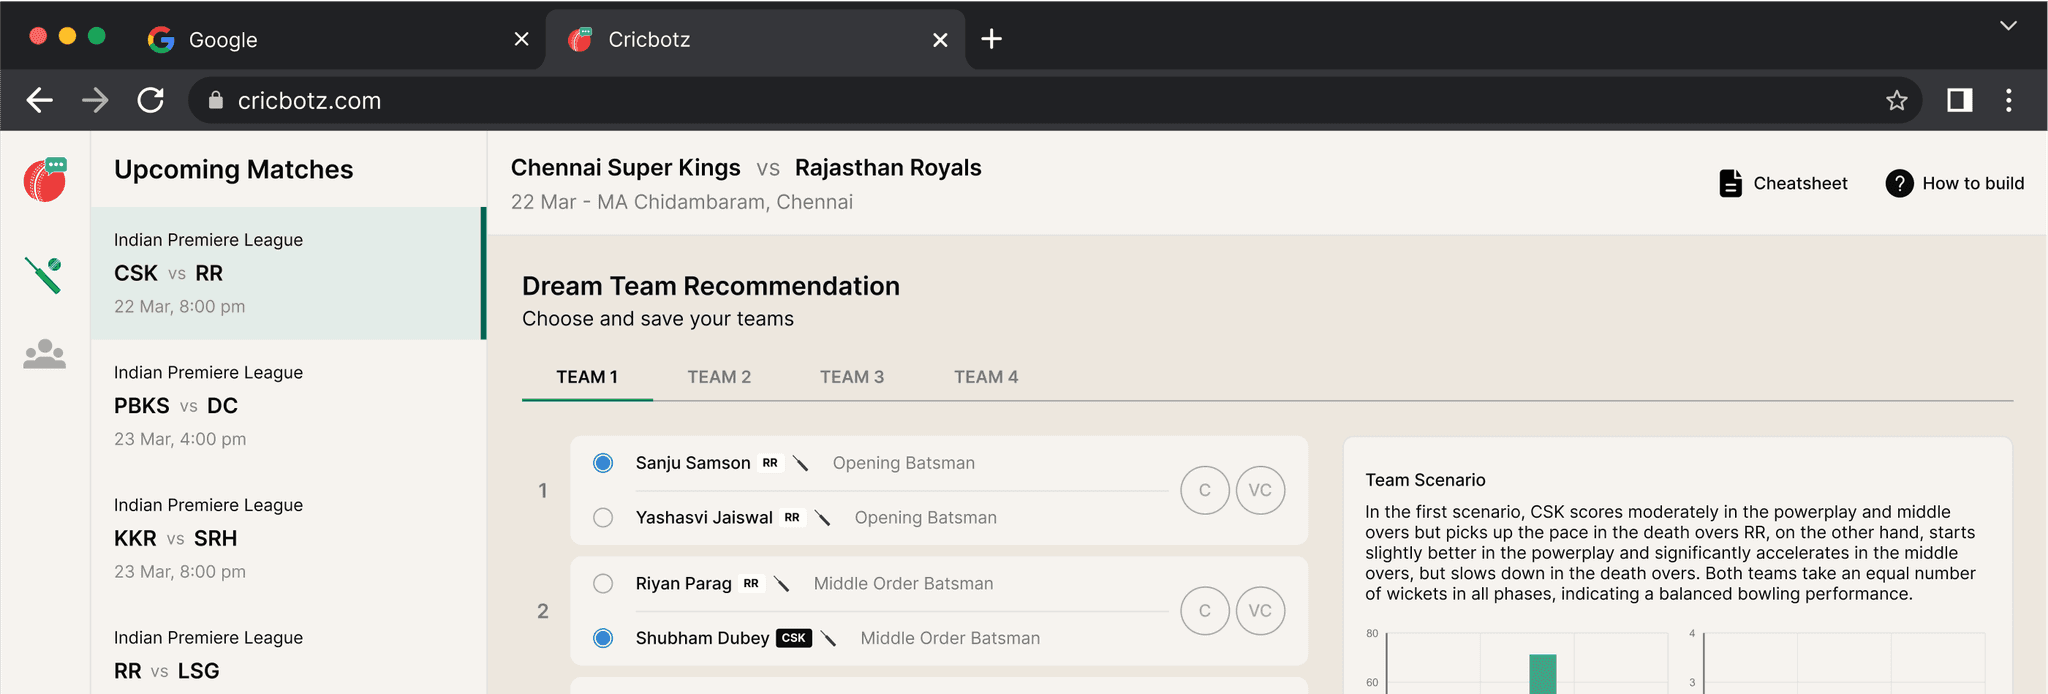The height and width of the screenshot is (694, 2048).
Task: Switch to the TEAM 2 tab
Action: [x=719, y=377]
